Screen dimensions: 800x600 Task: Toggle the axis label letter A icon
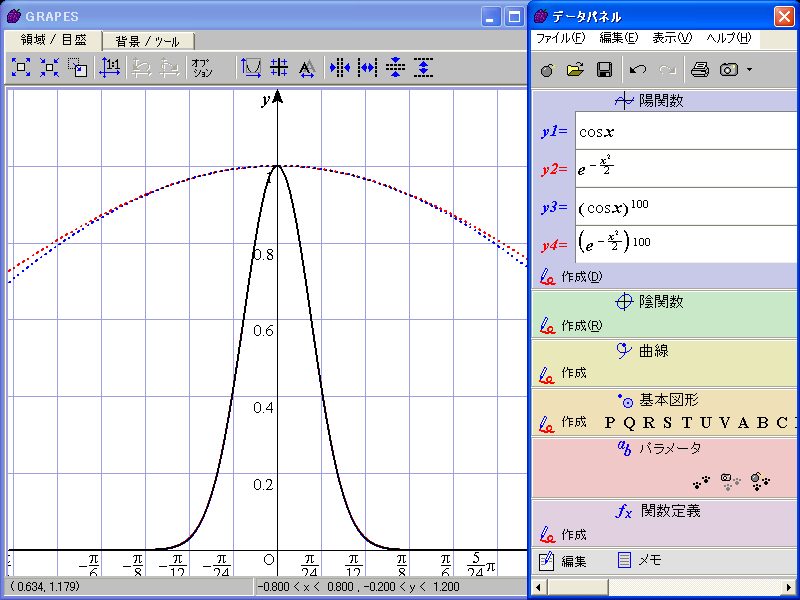307,68
